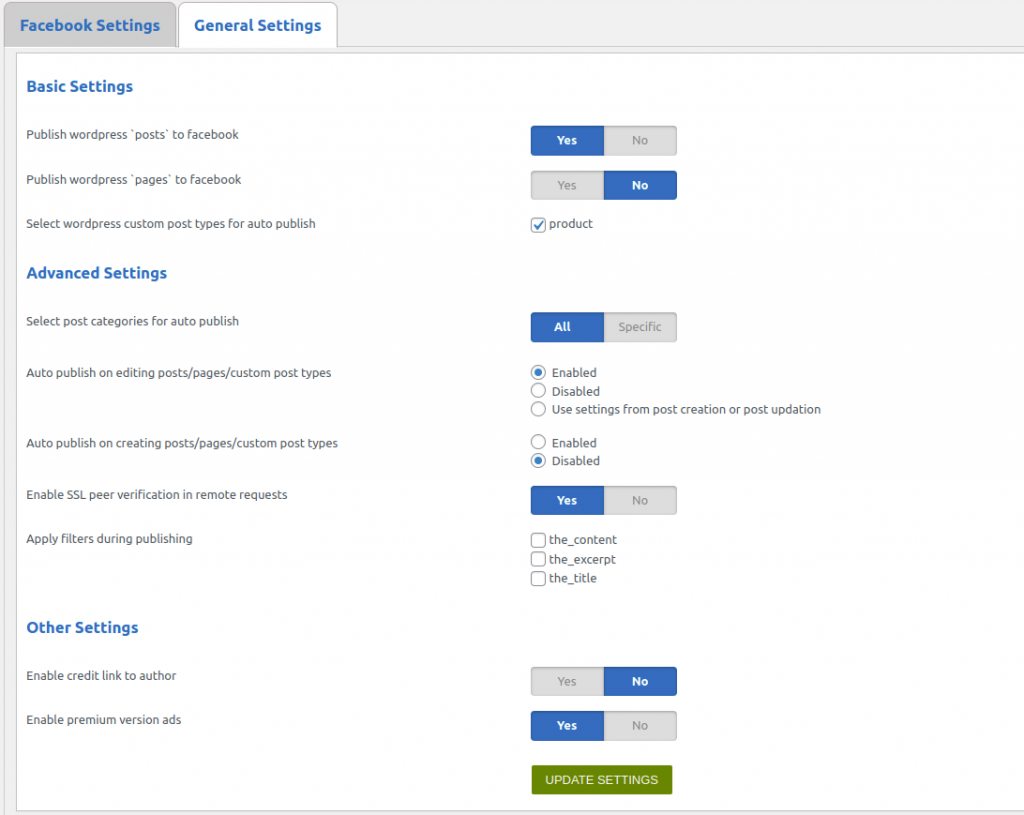Check the the_excerpt filter checkbox

pos(538,559)
